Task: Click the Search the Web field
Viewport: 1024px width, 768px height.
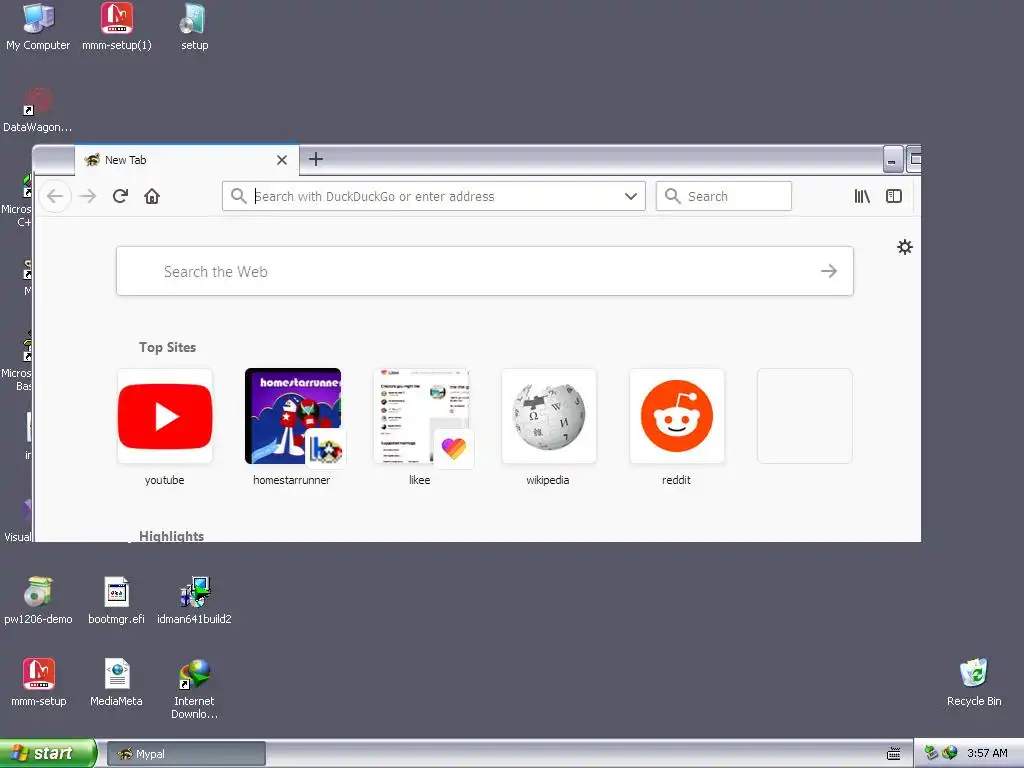Action: pyautogui.click(x=485, y=271)
